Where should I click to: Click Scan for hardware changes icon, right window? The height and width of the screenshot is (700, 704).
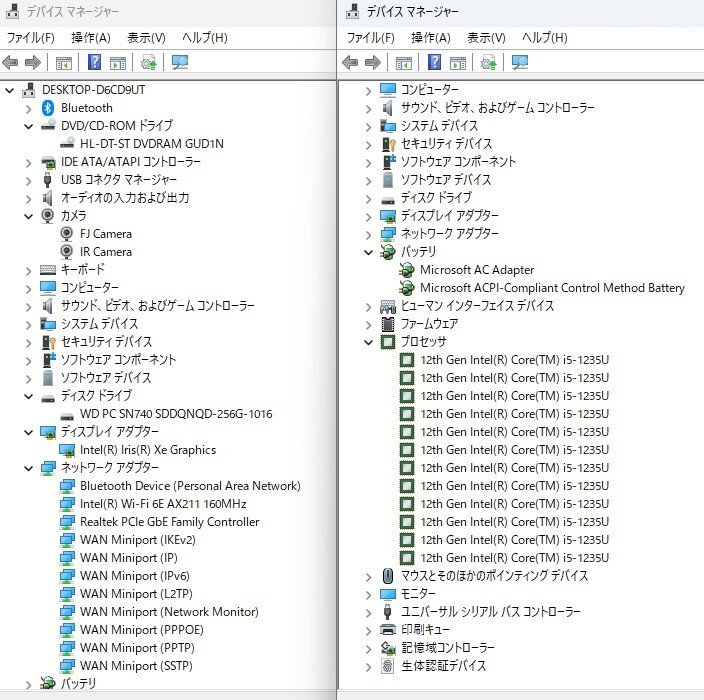pyautogui.click(x=520, y=62)
